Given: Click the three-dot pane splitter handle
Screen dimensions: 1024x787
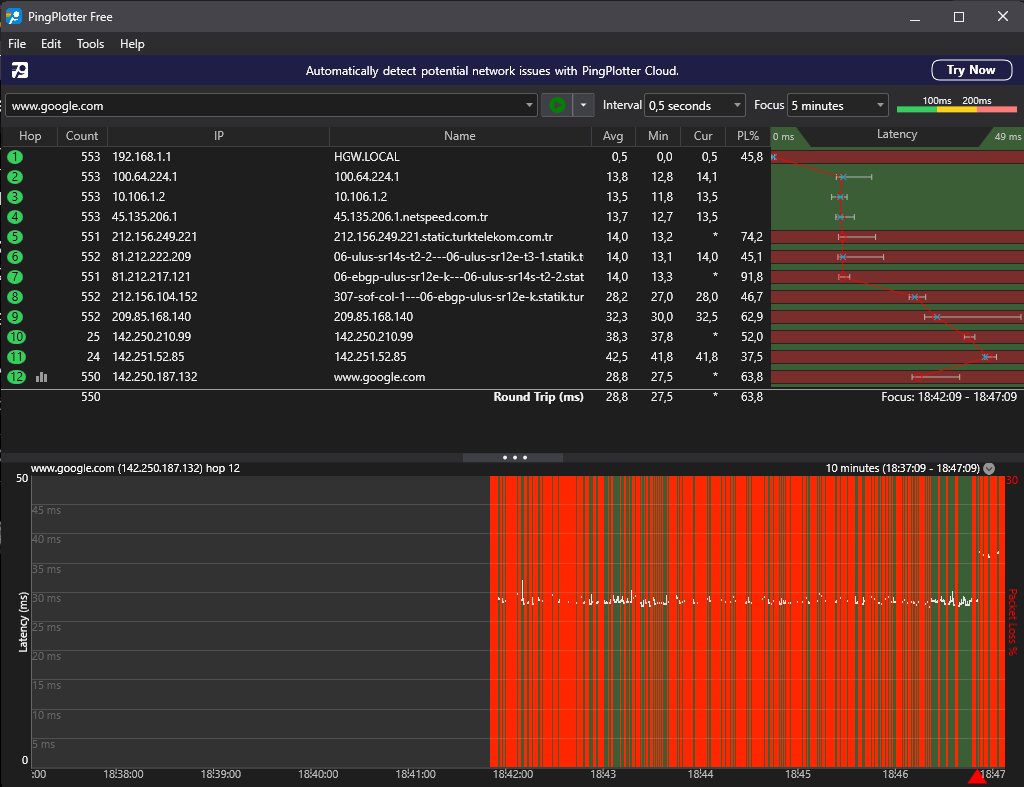Looking at the screenshot, I should 514,457.
